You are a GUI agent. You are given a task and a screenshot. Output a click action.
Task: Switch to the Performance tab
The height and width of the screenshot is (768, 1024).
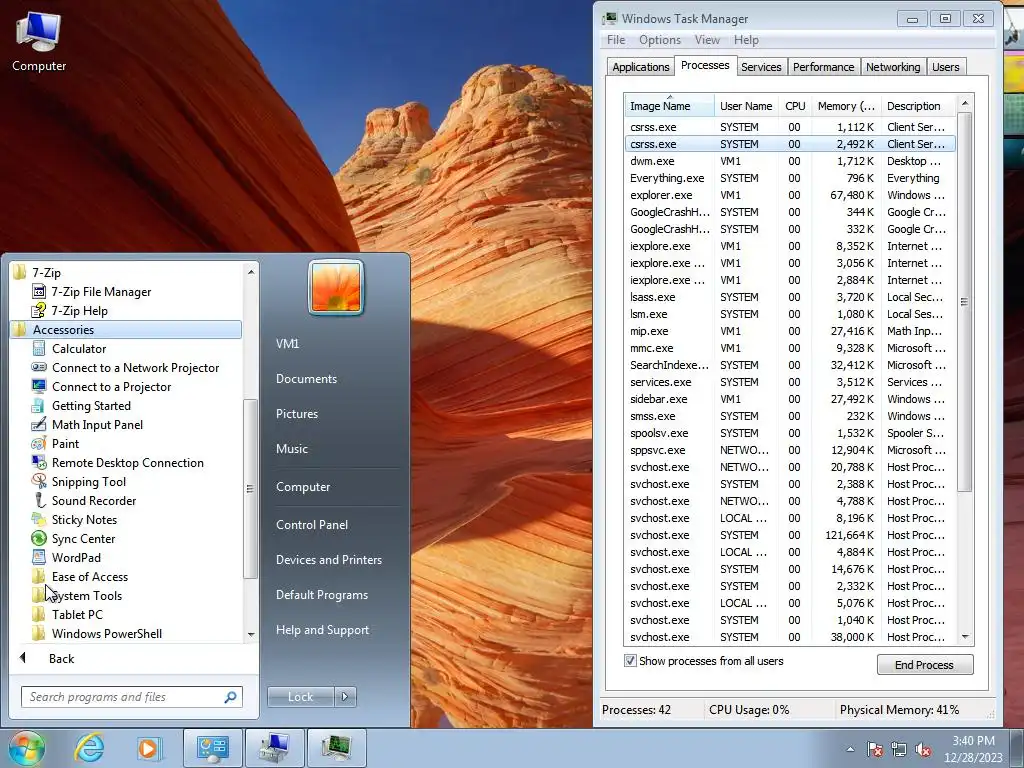(x=823, y=67)
